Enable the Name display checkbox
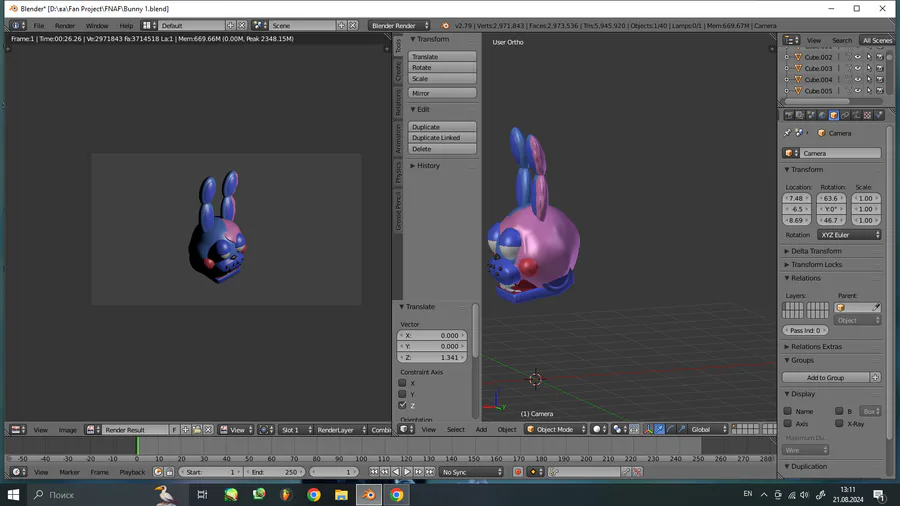Viewport: 900px width, 506px height. [788, 411]
